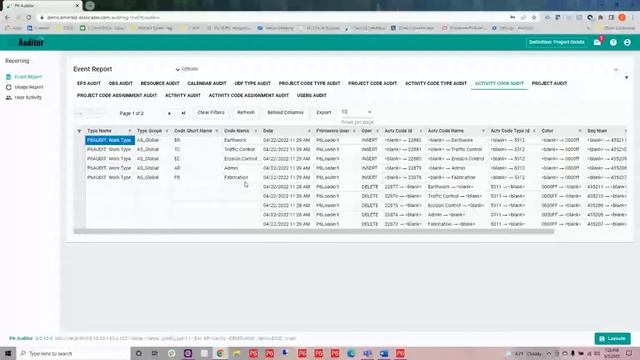Click the Reload Columns button

tap(285, 113)
